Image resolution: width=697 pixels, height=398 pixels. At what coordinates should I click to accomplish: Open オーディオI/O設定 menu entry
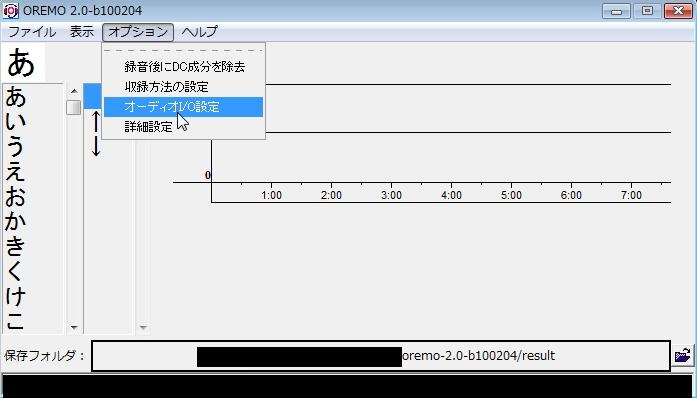[184, 107]
